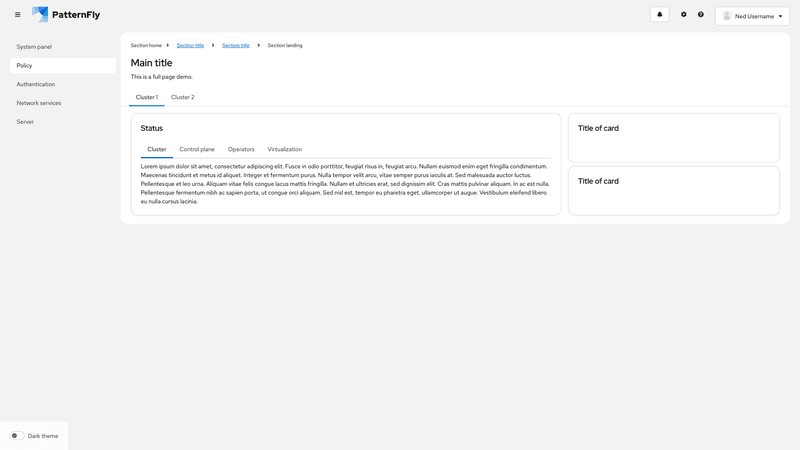The image size is (800, 450).
Task: Open notifications bell icon
Action: pos(659,15)
